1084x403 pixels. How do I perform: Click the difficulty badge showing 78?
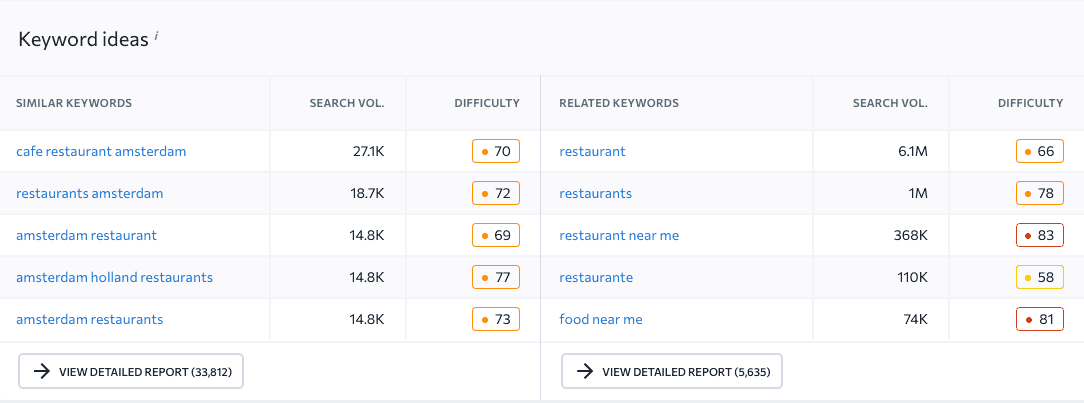[1039, 194]
